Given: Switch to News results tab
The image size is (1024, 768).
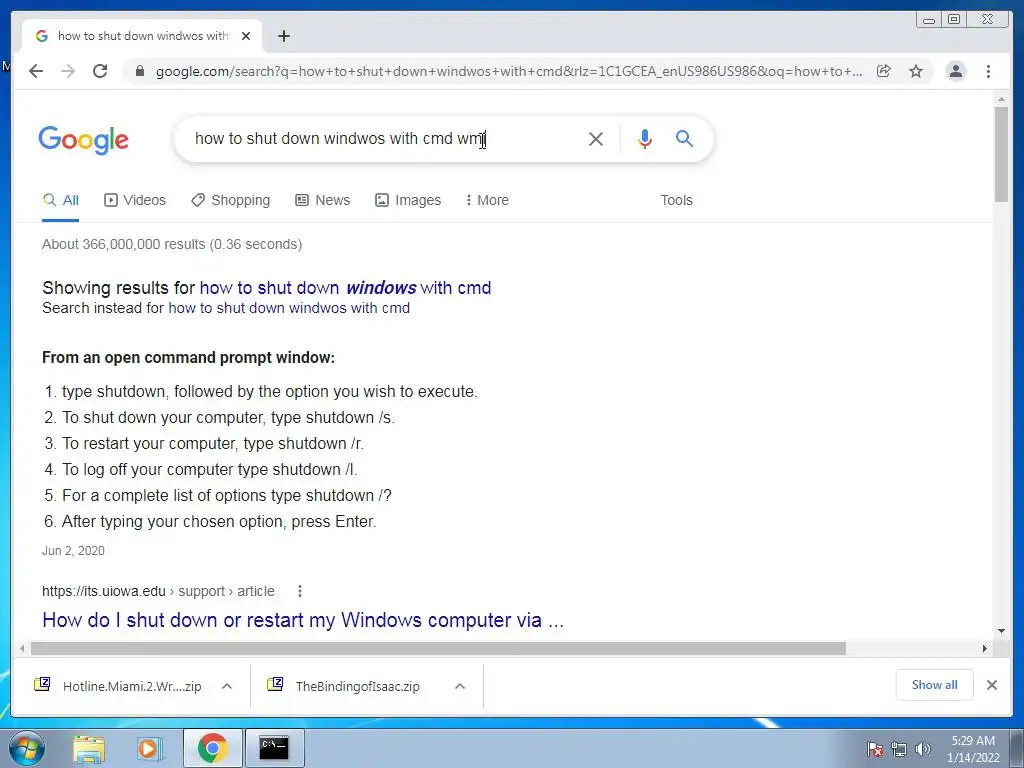Looking at the screenshot, I should 323,200.
